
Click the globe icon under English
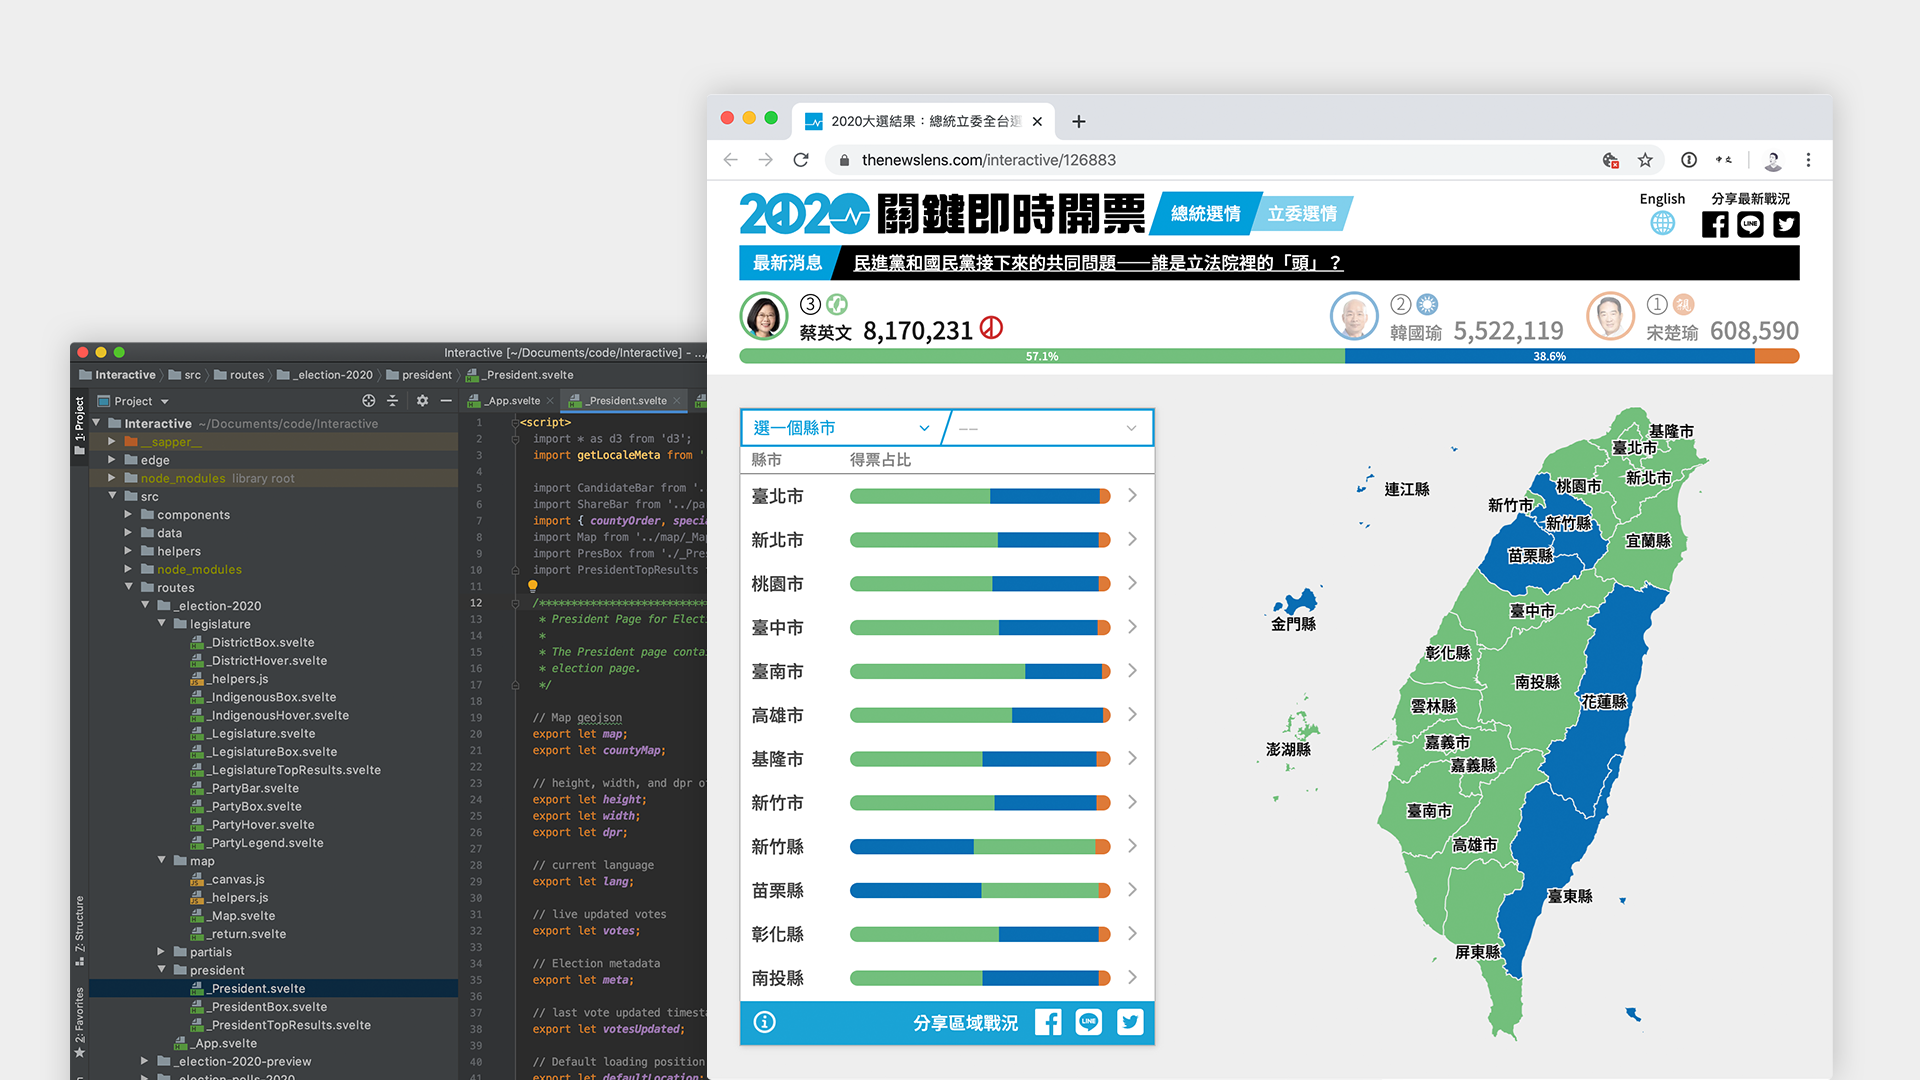coord(1662,223)
